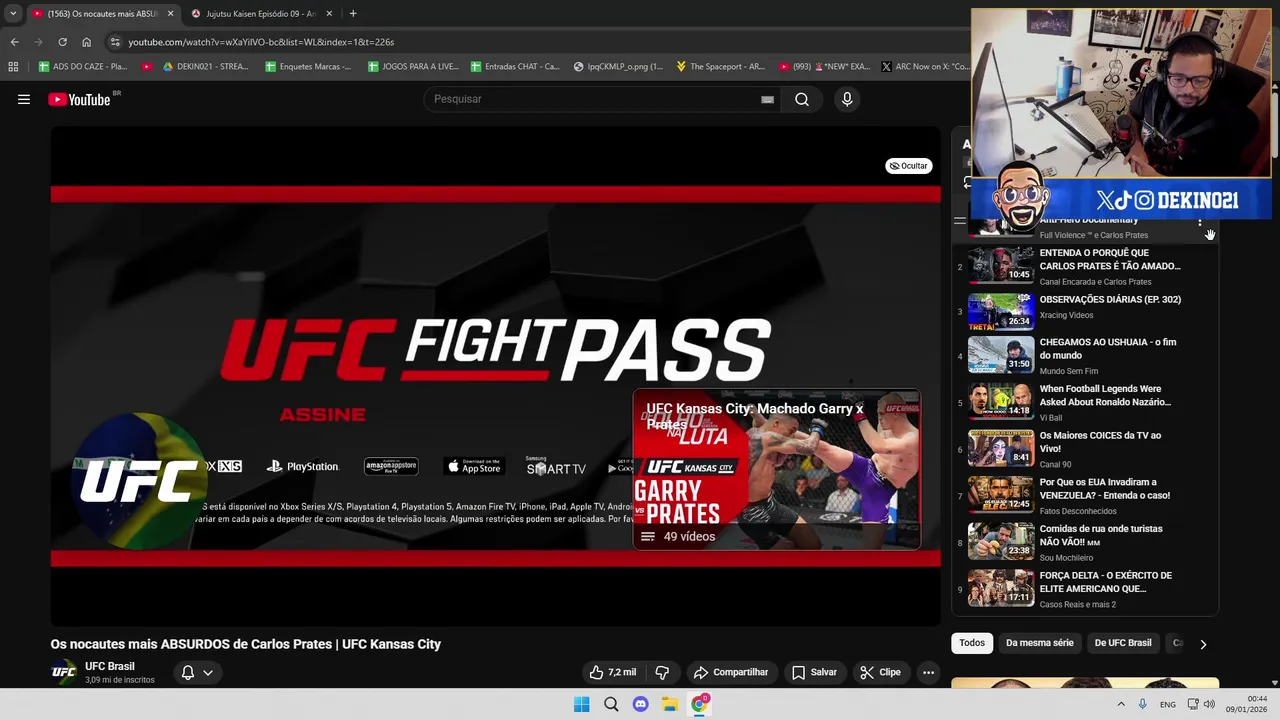Open the UFC Brasil channel avatar

(64, 672)
